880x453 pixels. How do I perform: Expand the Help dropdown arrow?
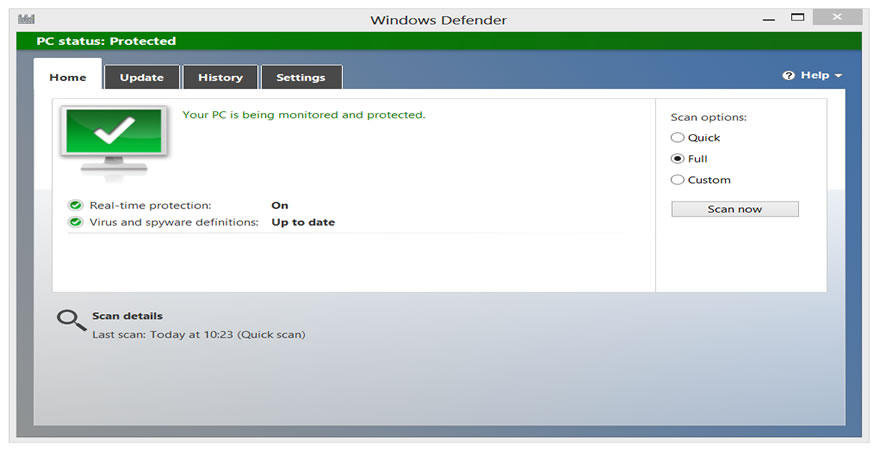coord(838,76)
